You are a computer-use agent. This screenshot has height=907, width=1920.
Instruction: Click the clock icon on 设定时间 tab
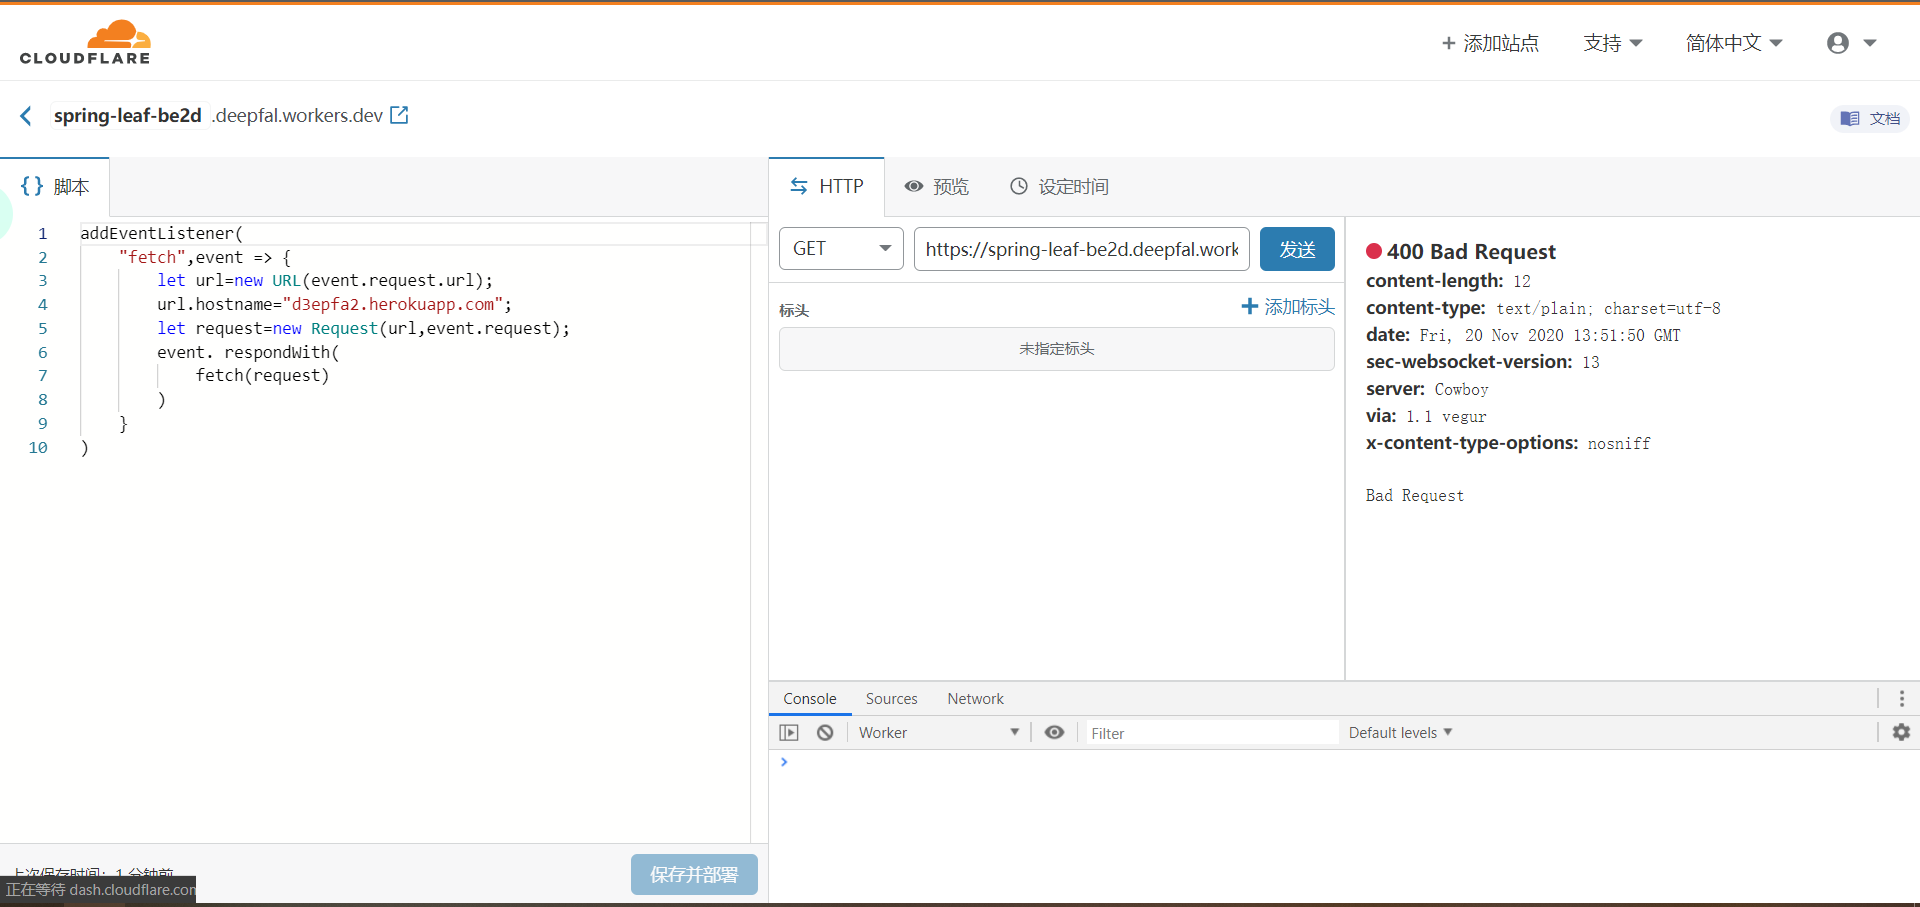[1018, 186]
